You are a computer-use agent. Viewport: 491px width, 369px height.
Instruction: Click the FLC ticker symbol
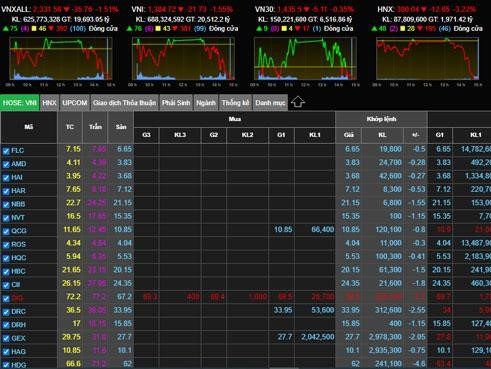coord(18,150)
